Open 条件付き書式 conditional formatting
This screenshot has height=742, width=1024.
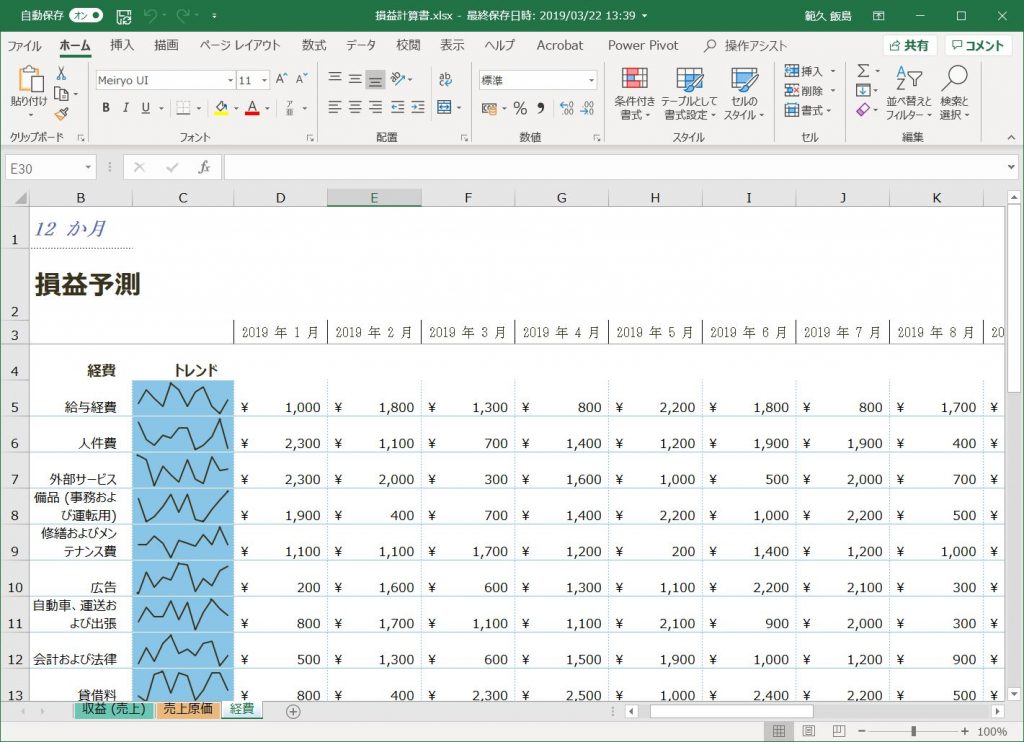634,92
